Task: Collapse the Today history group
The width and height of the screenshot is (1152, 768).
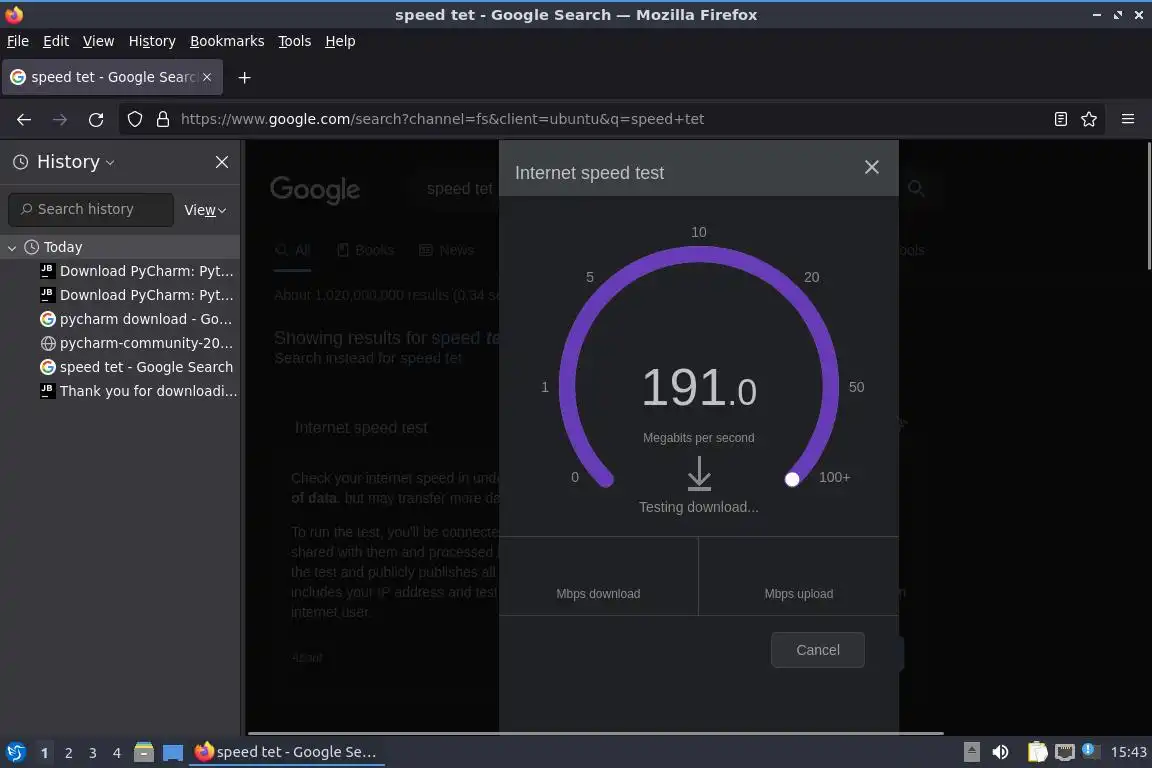Action: click(x=12, y=248)
